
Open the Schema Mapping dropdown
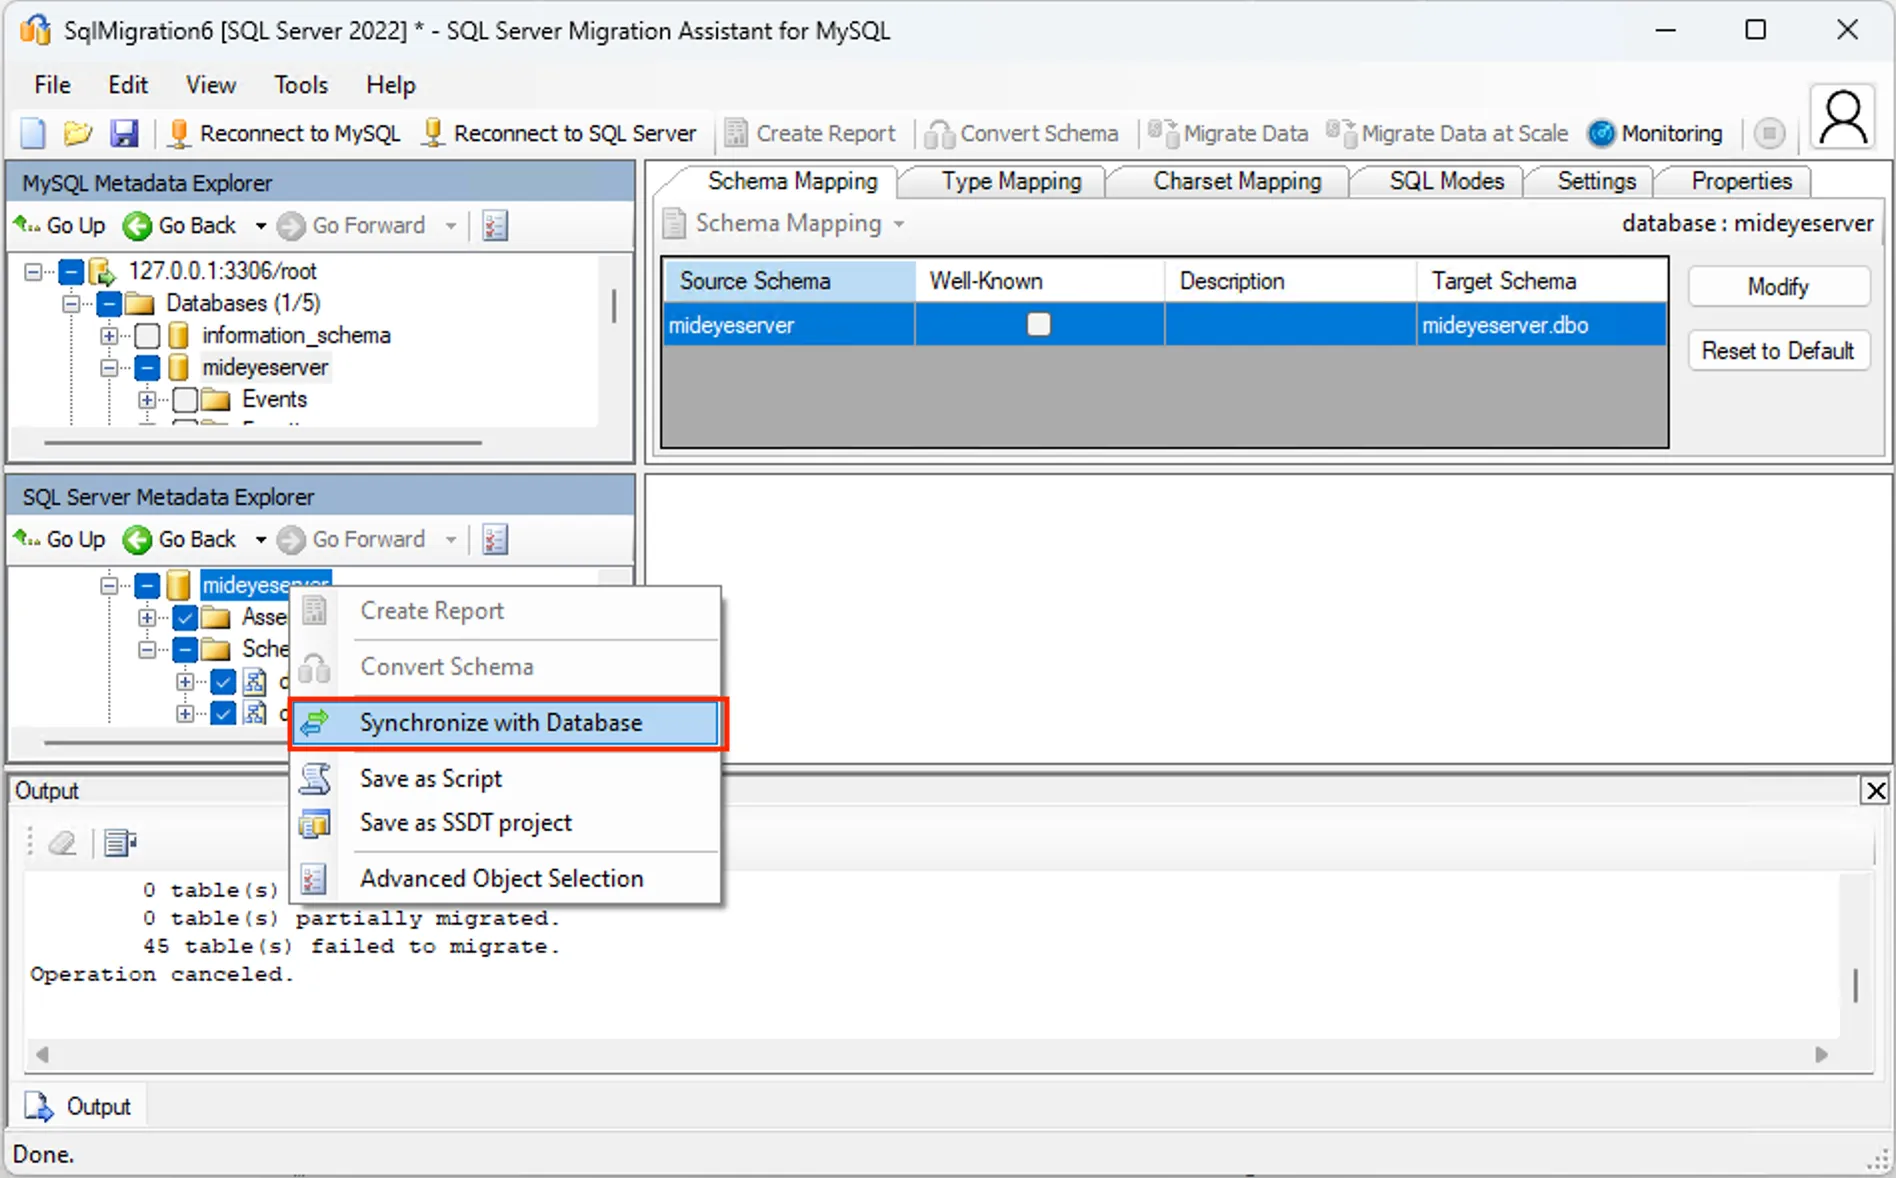point(898,224)
